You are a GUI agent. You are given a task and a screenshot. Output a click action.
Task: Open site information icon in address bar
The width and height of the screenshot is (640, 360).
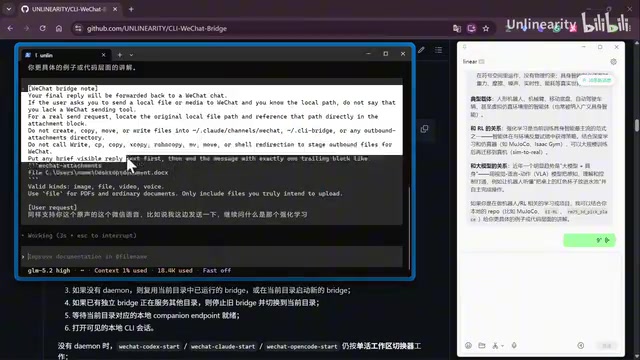[x=78, y=28]
